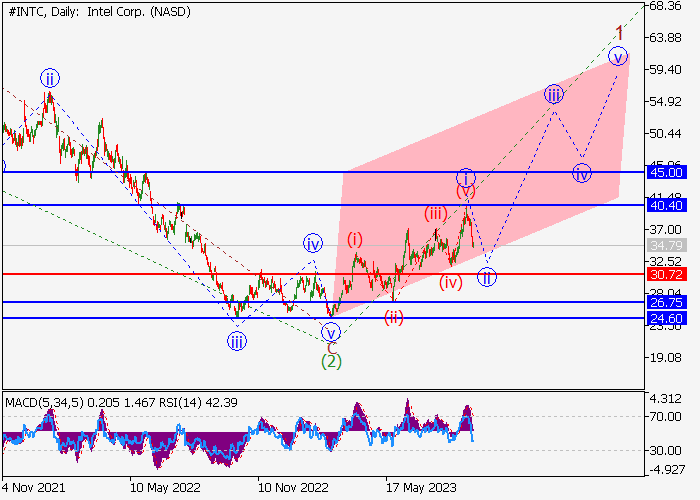
Task: Click the brown C wave label
Action: click(332, 348)
